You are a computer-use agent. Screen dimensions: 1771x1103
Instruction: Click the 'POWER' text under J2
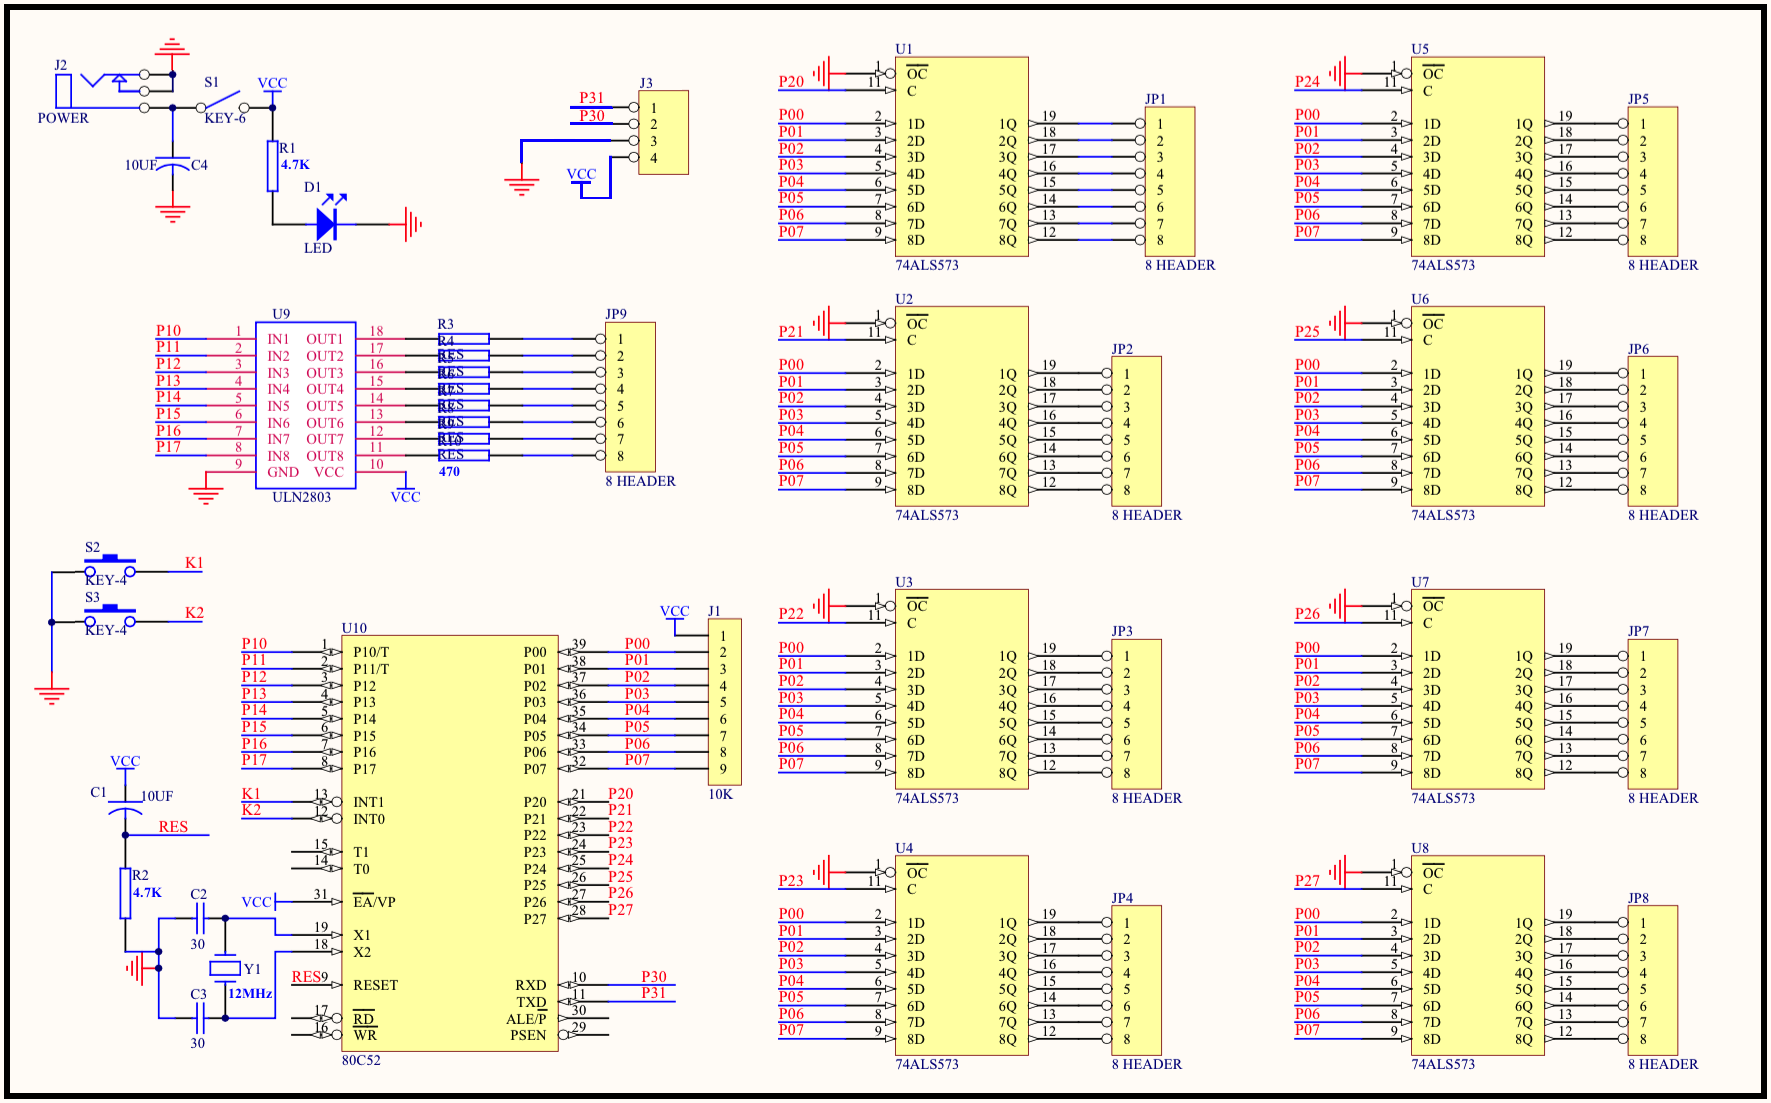click(x=63, y=118)
